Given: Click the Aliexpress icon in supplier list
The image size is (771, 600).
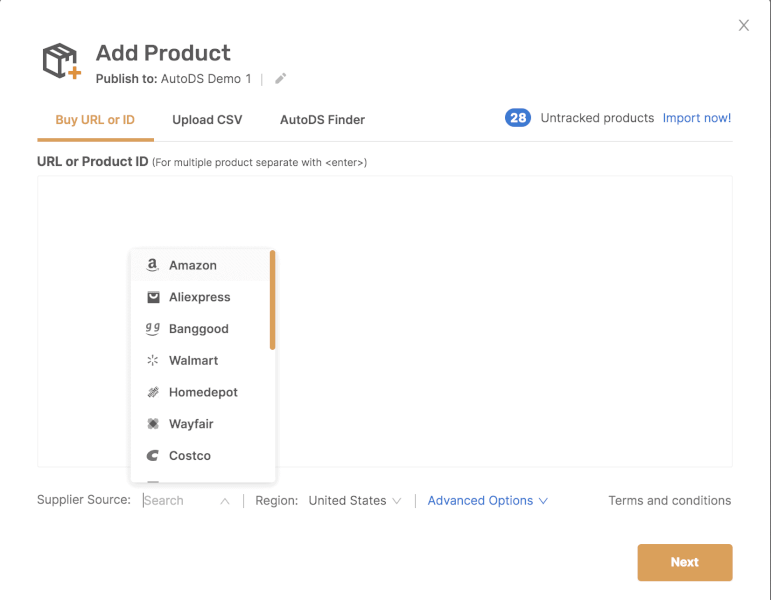Looking at the screenshot, I should [x=153, y=297].
